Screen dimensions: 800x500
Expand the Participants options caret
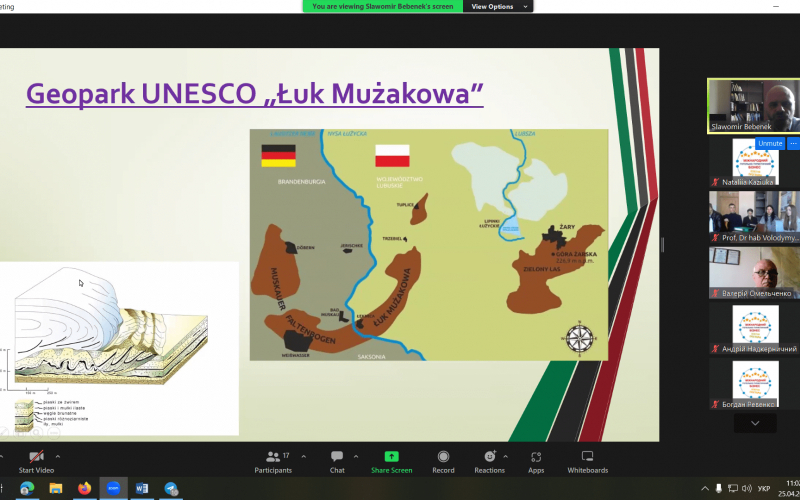pos(304,457)
